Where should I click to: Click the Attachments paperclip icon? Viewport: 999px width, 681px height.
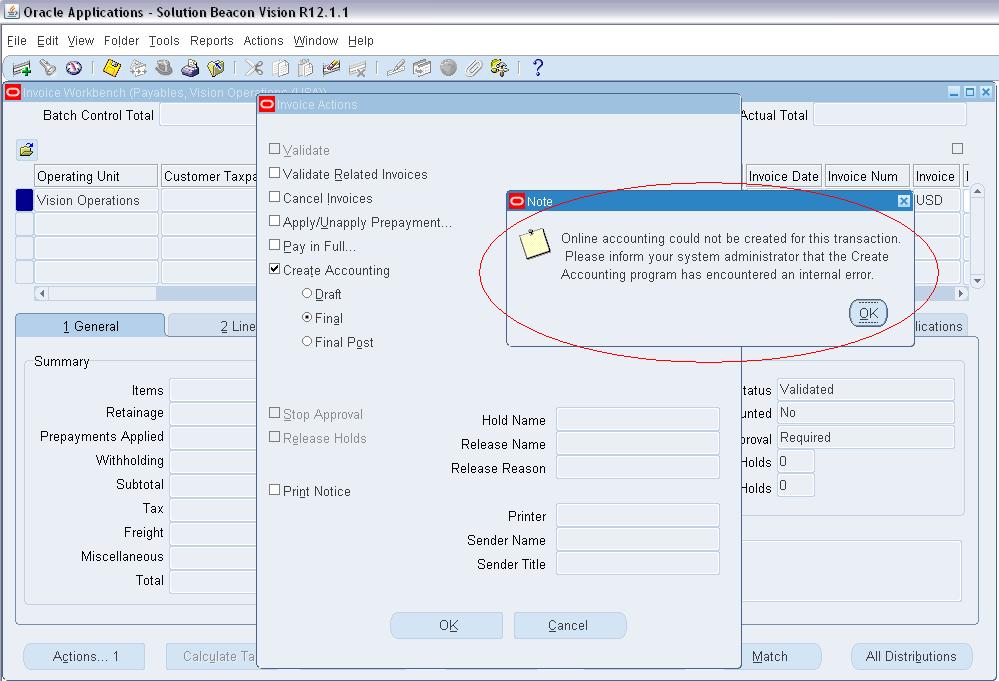point(474,68)
